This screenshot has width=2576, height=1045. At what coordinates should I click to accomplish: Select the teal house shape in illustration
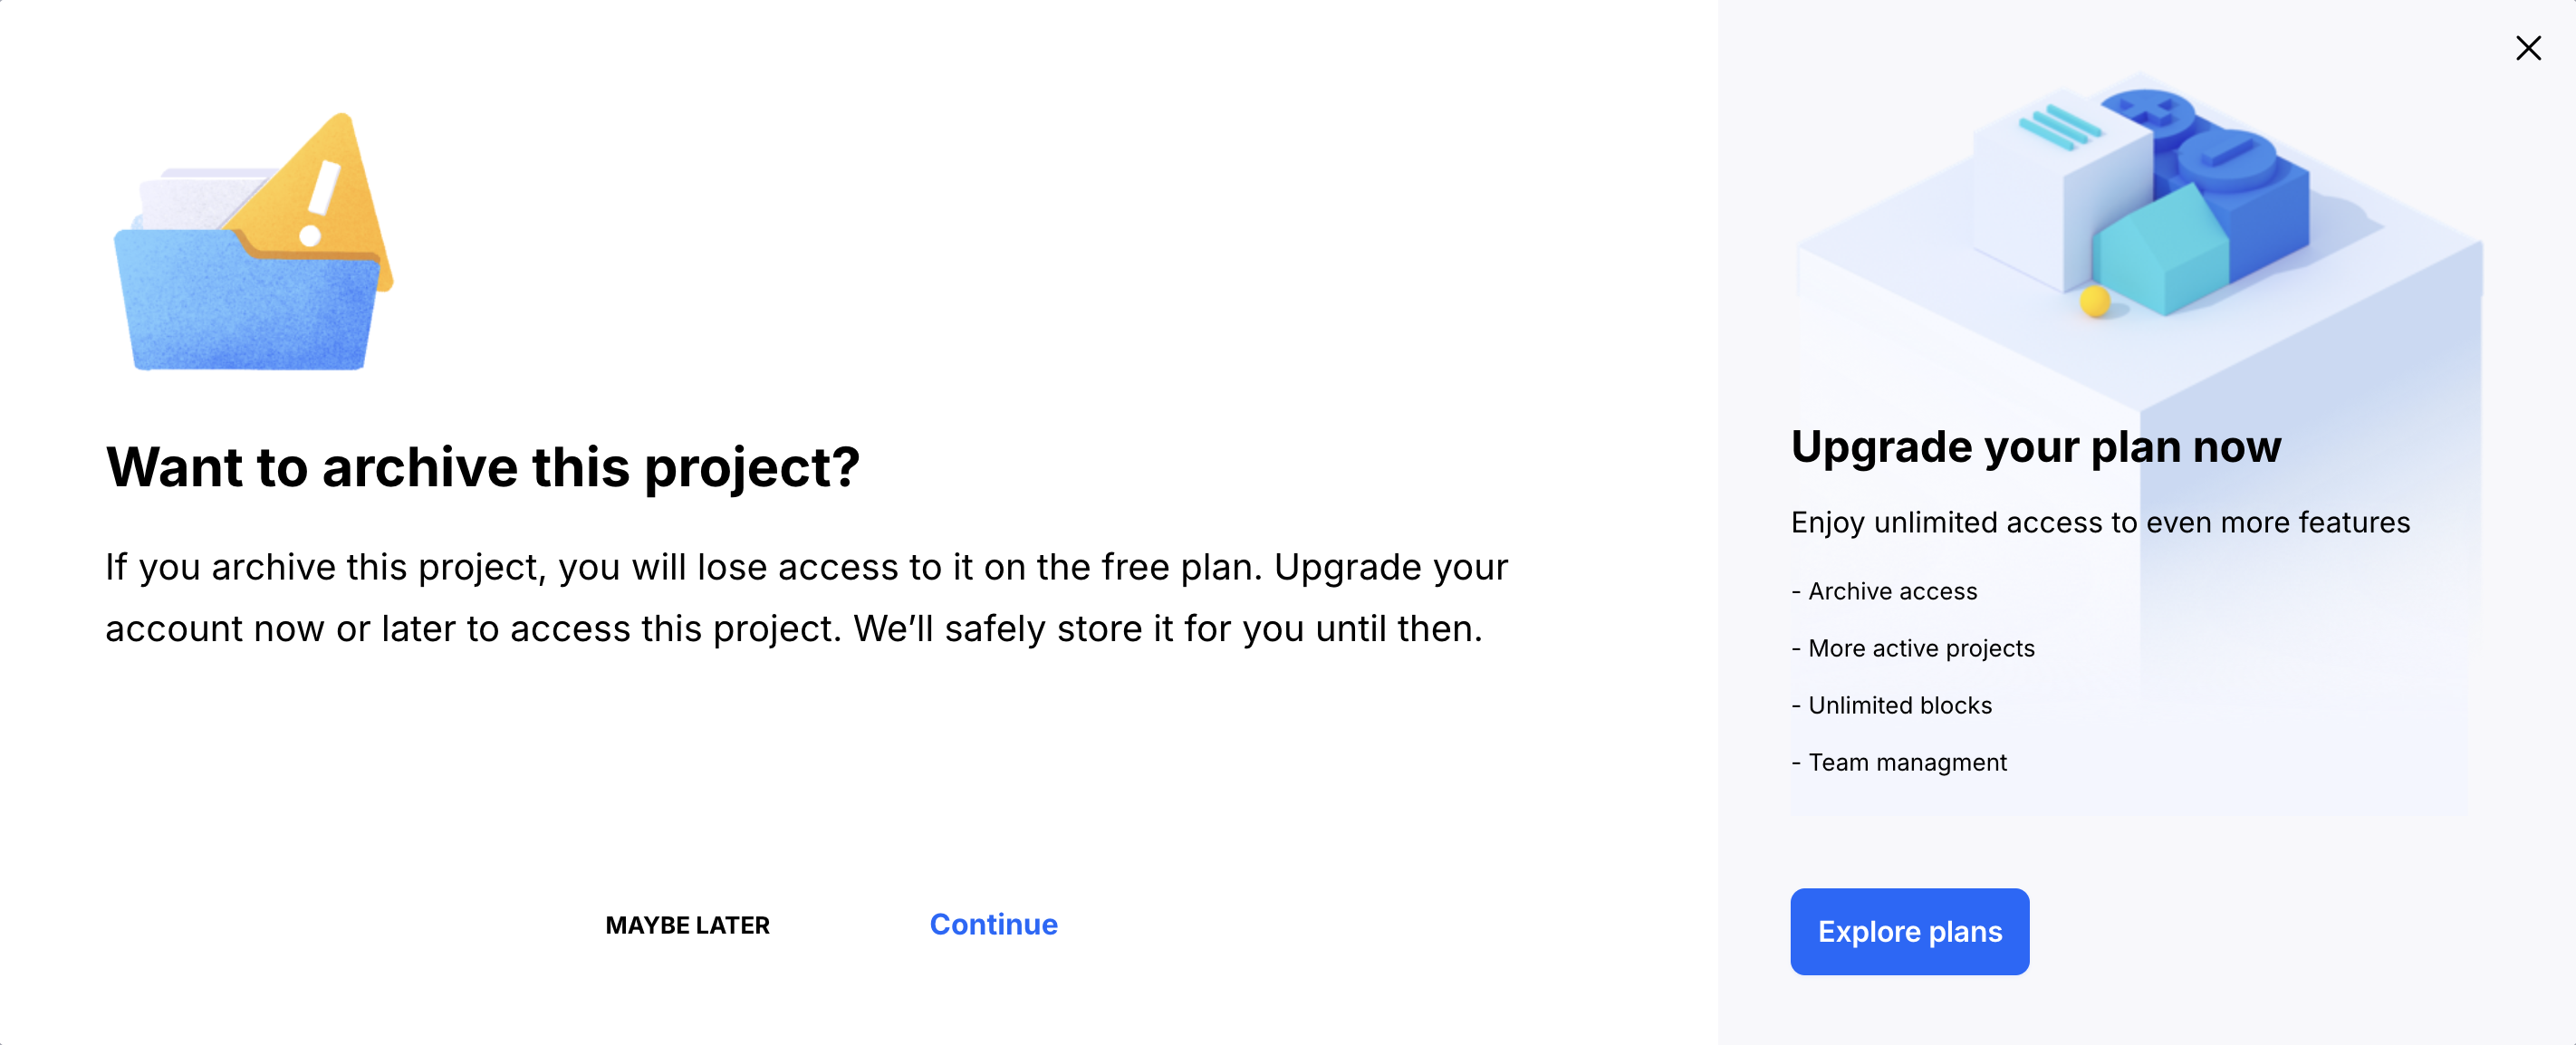click(x=2160, y=250)
